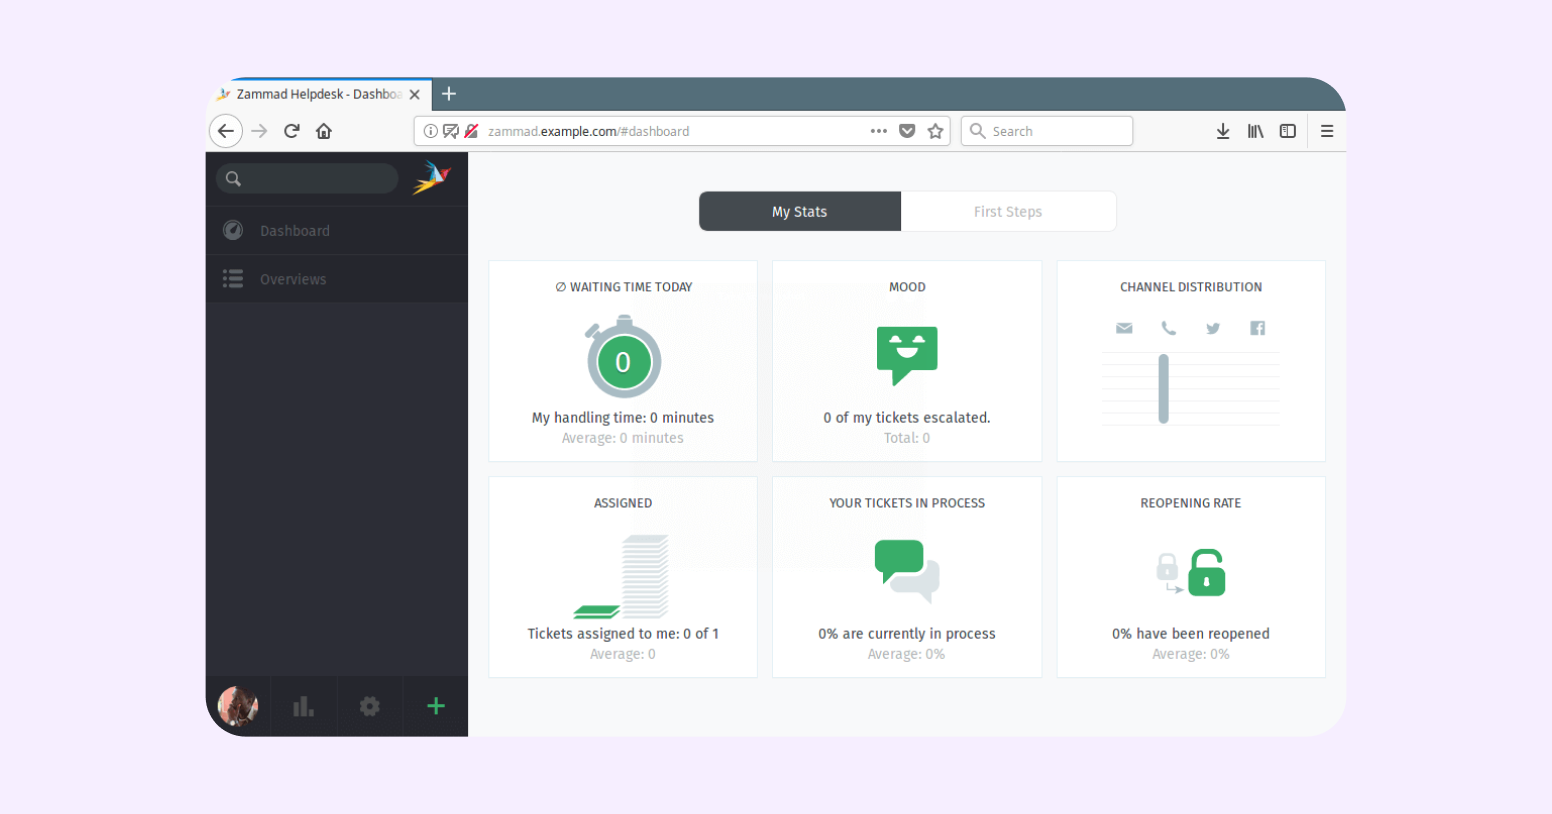Click the browser home icon
This screenshot has height=814, width=1552.
pos(324,131)
